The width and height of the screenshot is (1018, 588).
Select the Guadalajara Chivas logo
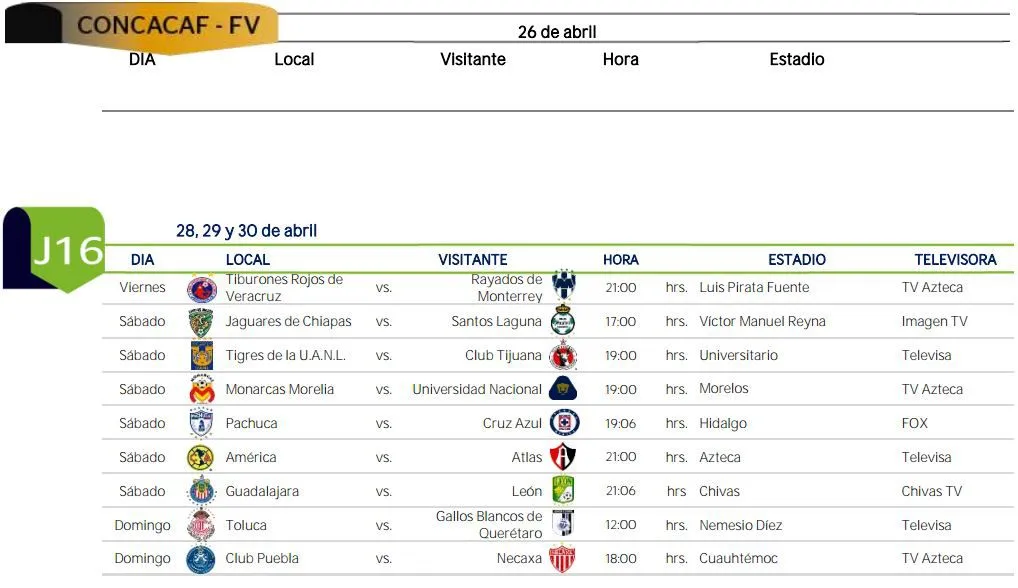pyautogui.click(x=202, y=492)
